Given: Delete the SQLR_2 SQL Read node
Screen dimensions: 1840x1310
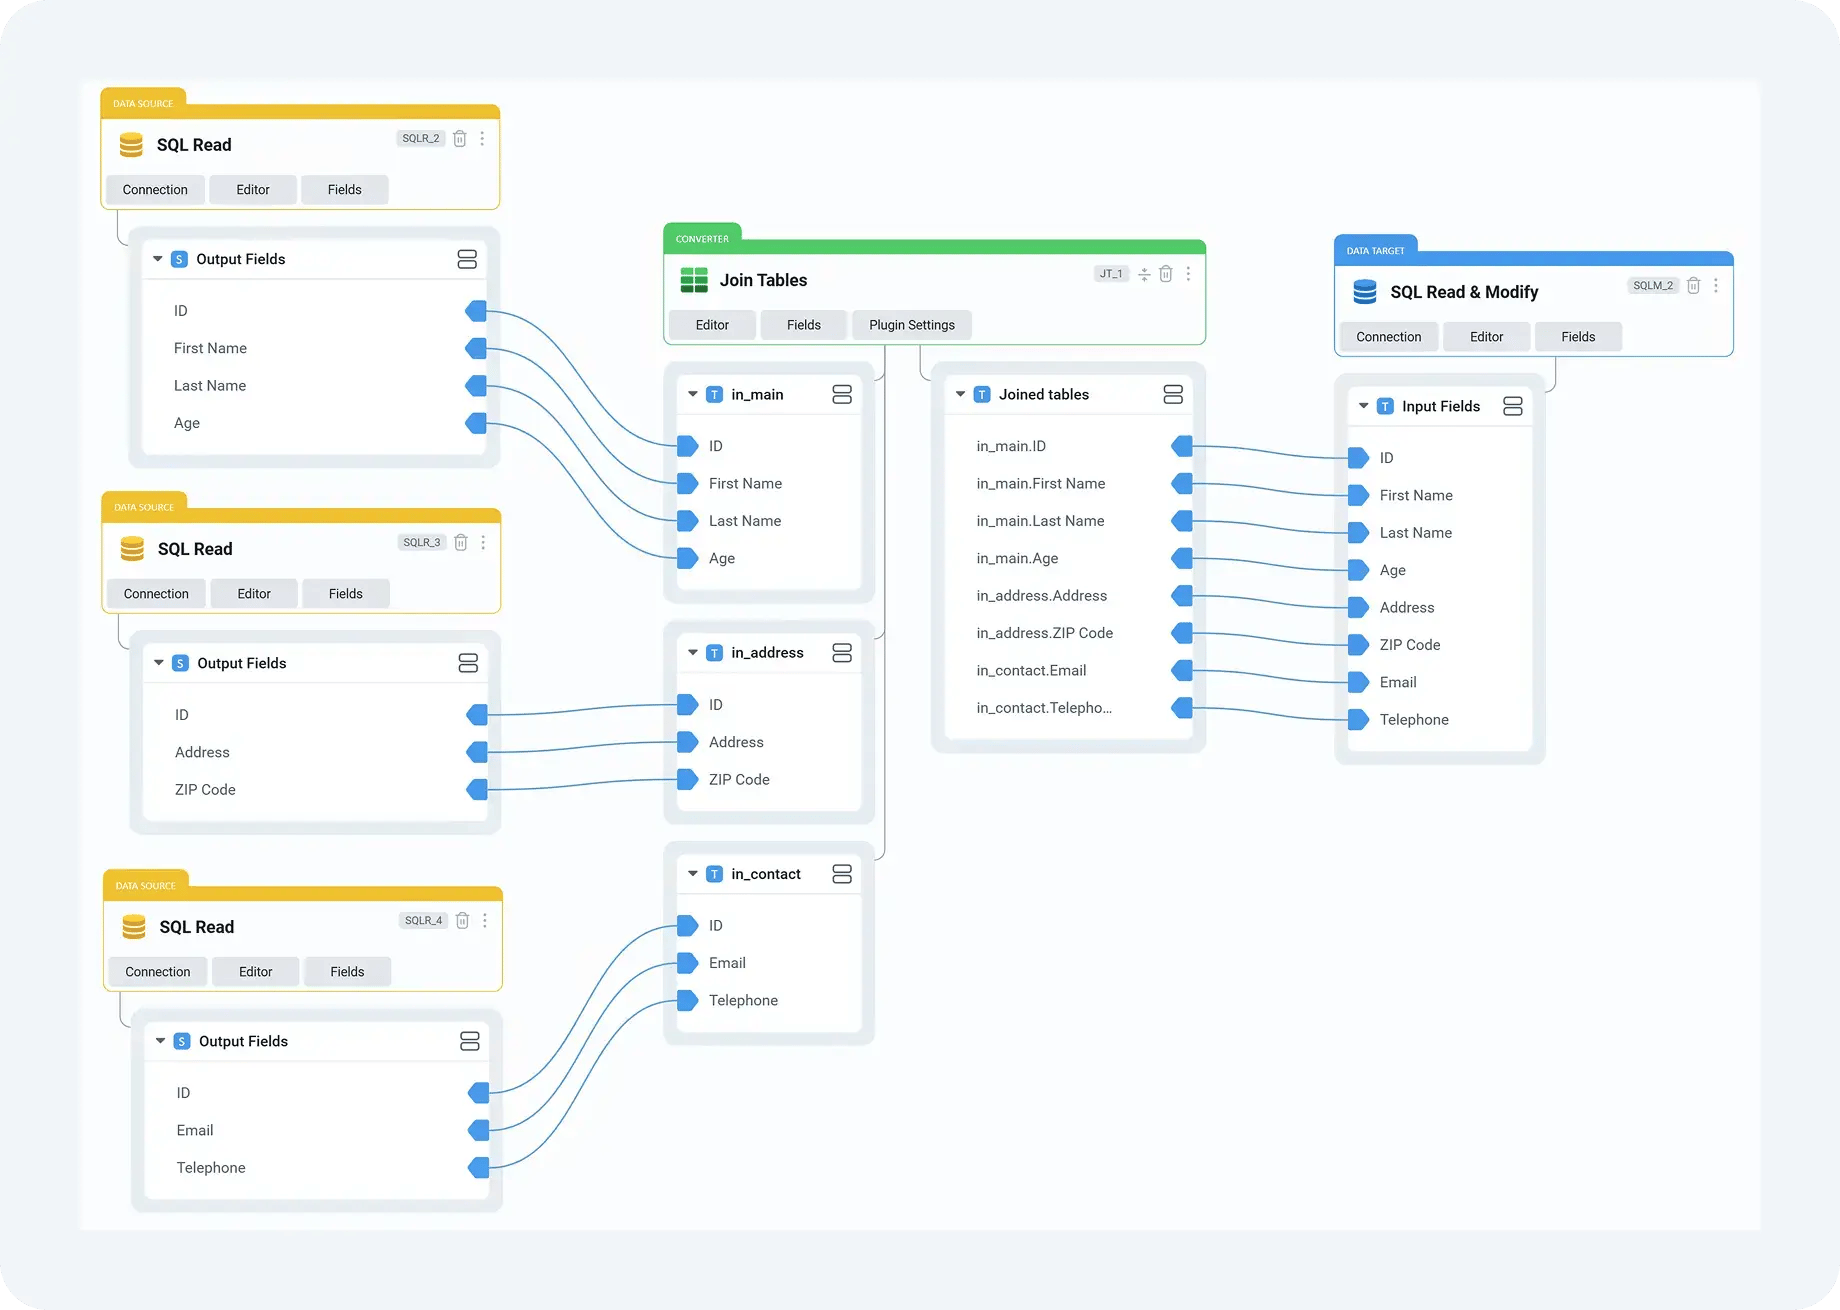Looking at the screenshot, I should pos(460,139).
